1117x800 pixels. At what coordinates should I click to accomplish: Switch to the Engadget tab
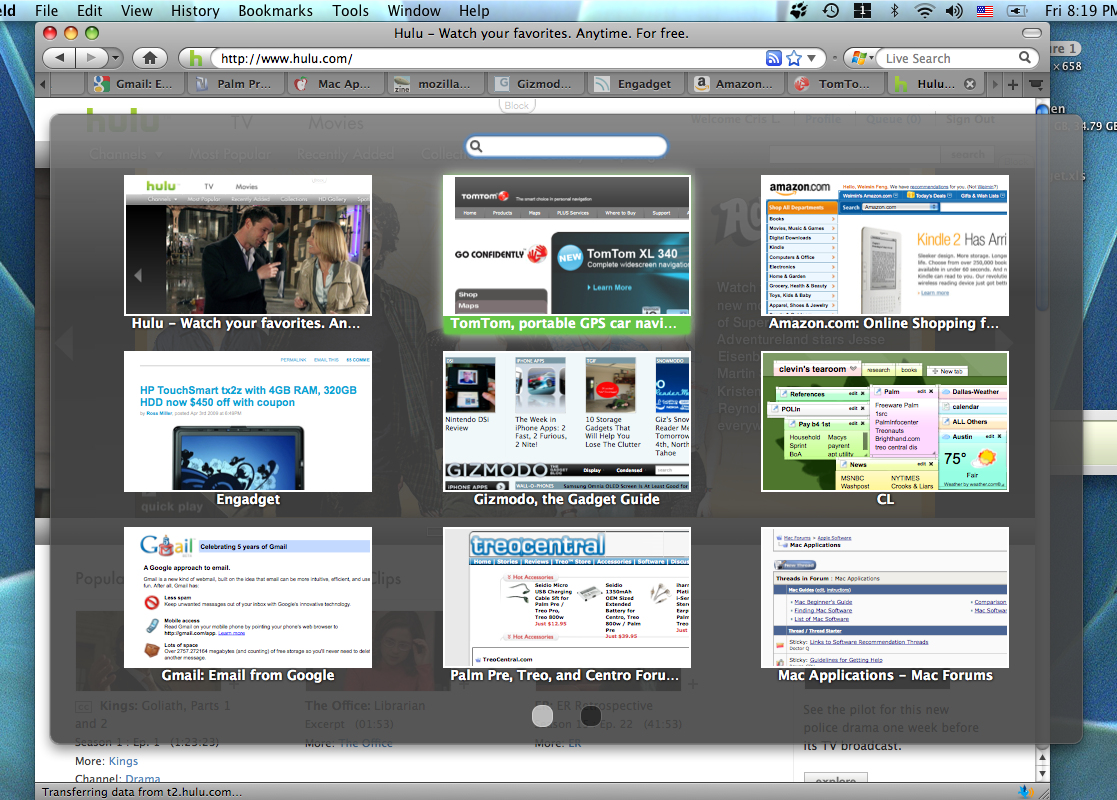[635, 84]
